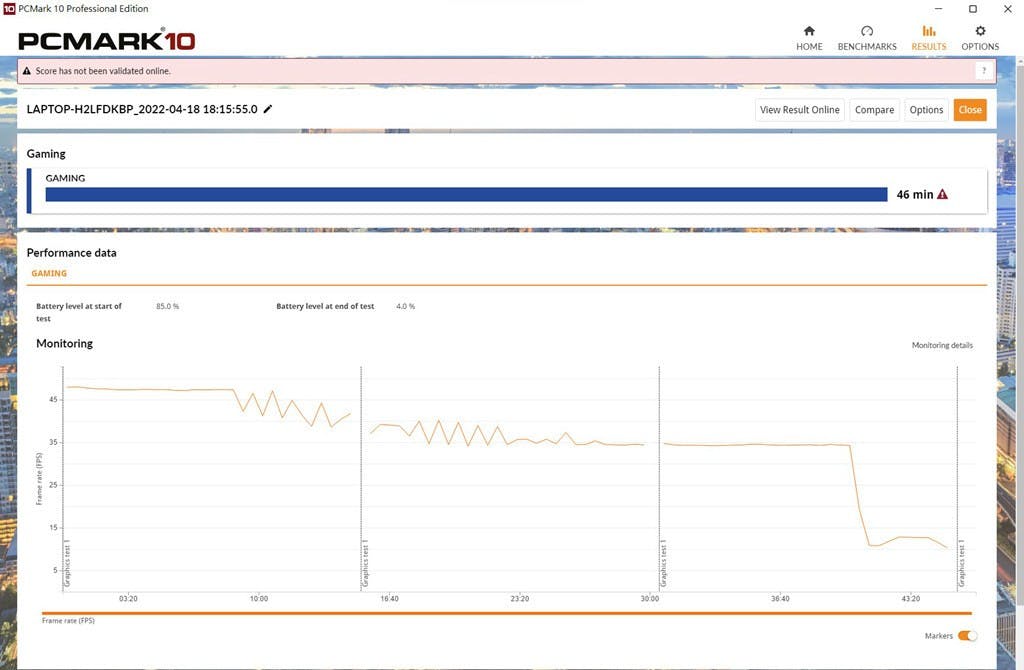Image resolution: width=1024 pixels, height=670 pixels.
Task: Click the blue Gaming progress bar
Action: pyautogui.click(x=466, y=195)
